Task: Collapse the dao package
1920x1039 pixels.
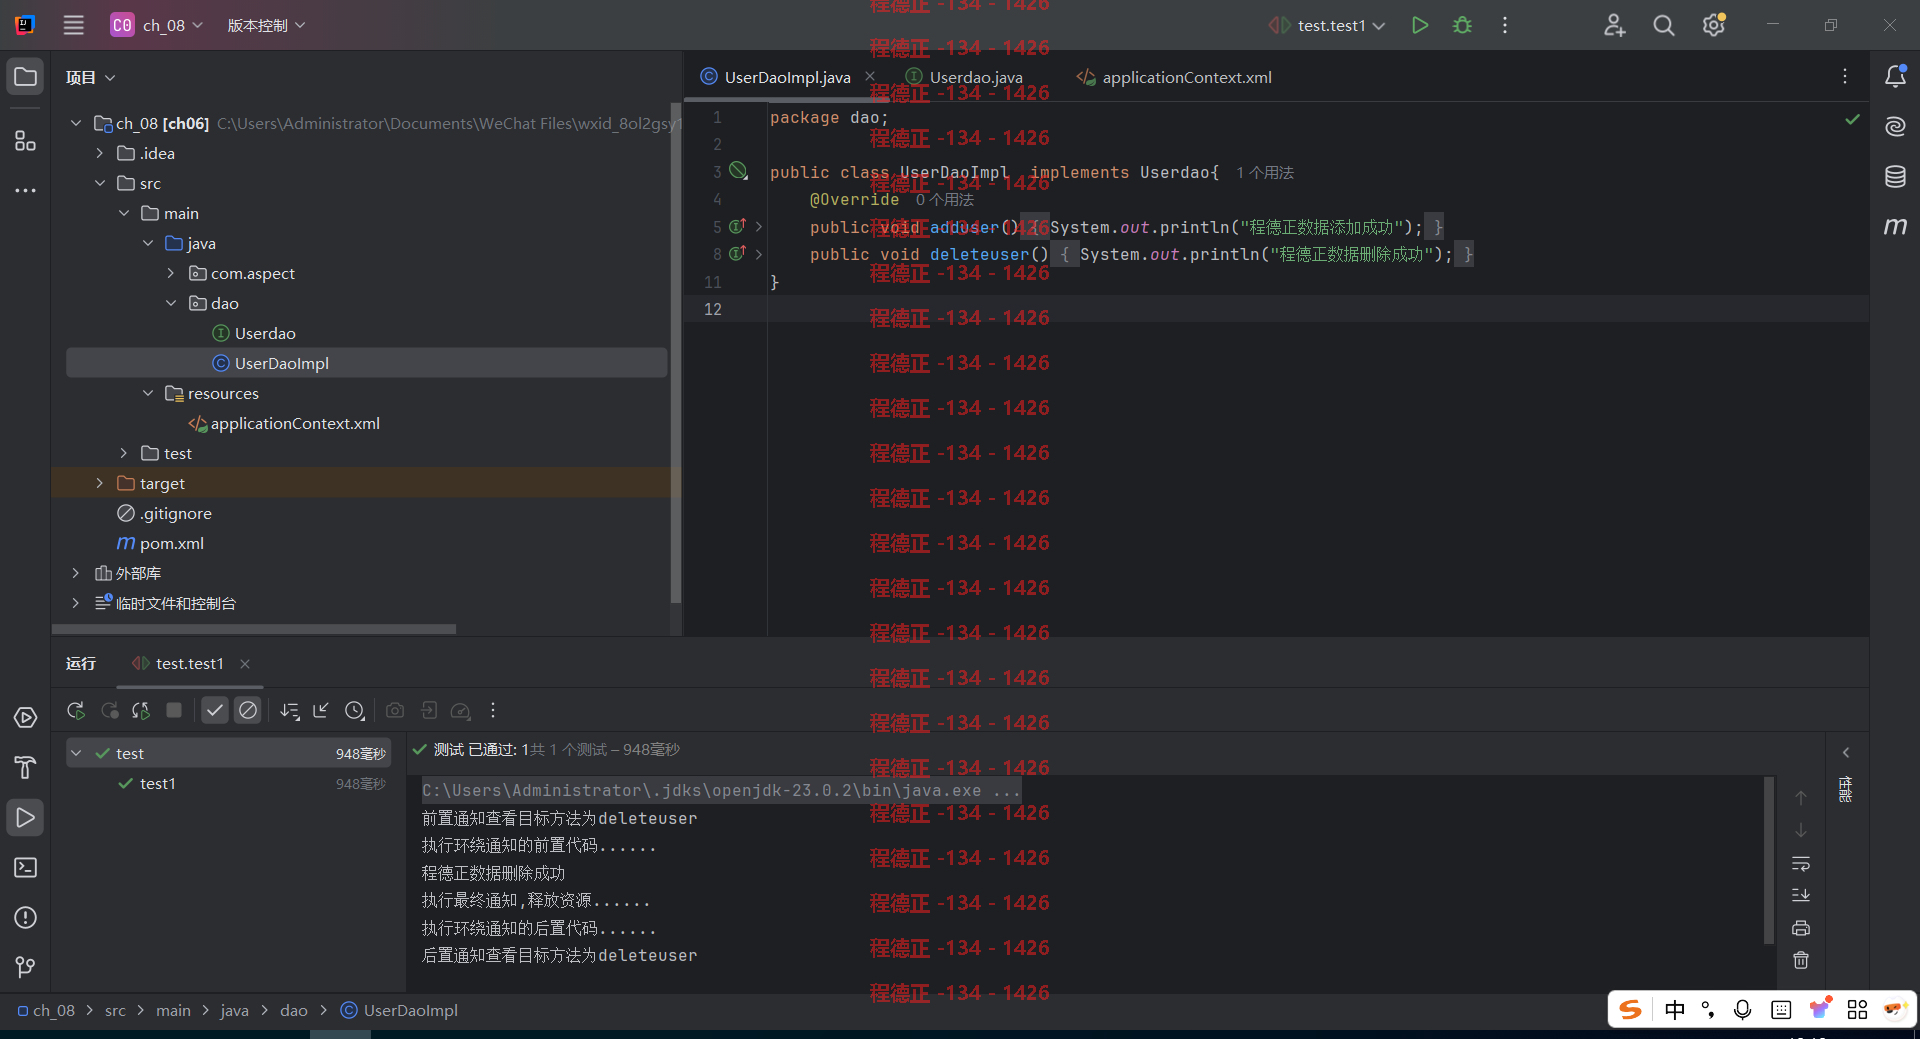Action: coord(171,303)
